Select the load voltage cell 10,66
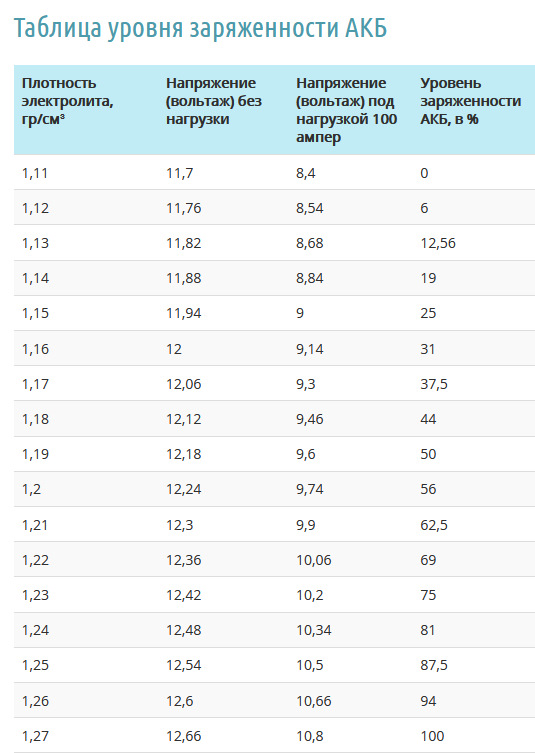535x753 pixels. coord(314,701)
